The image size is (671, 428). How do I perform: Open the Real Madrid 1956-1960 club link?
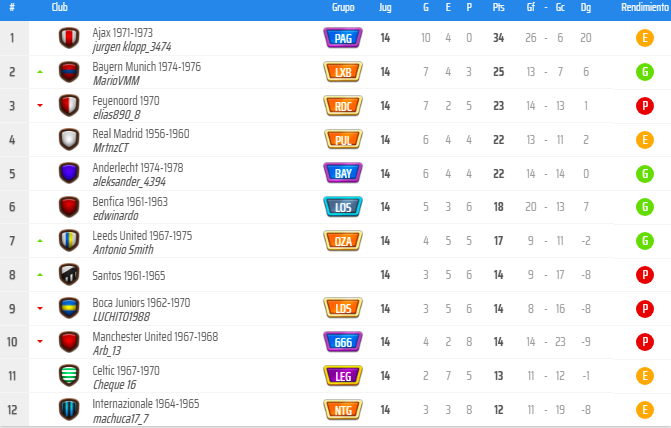(x=141, y=134)
